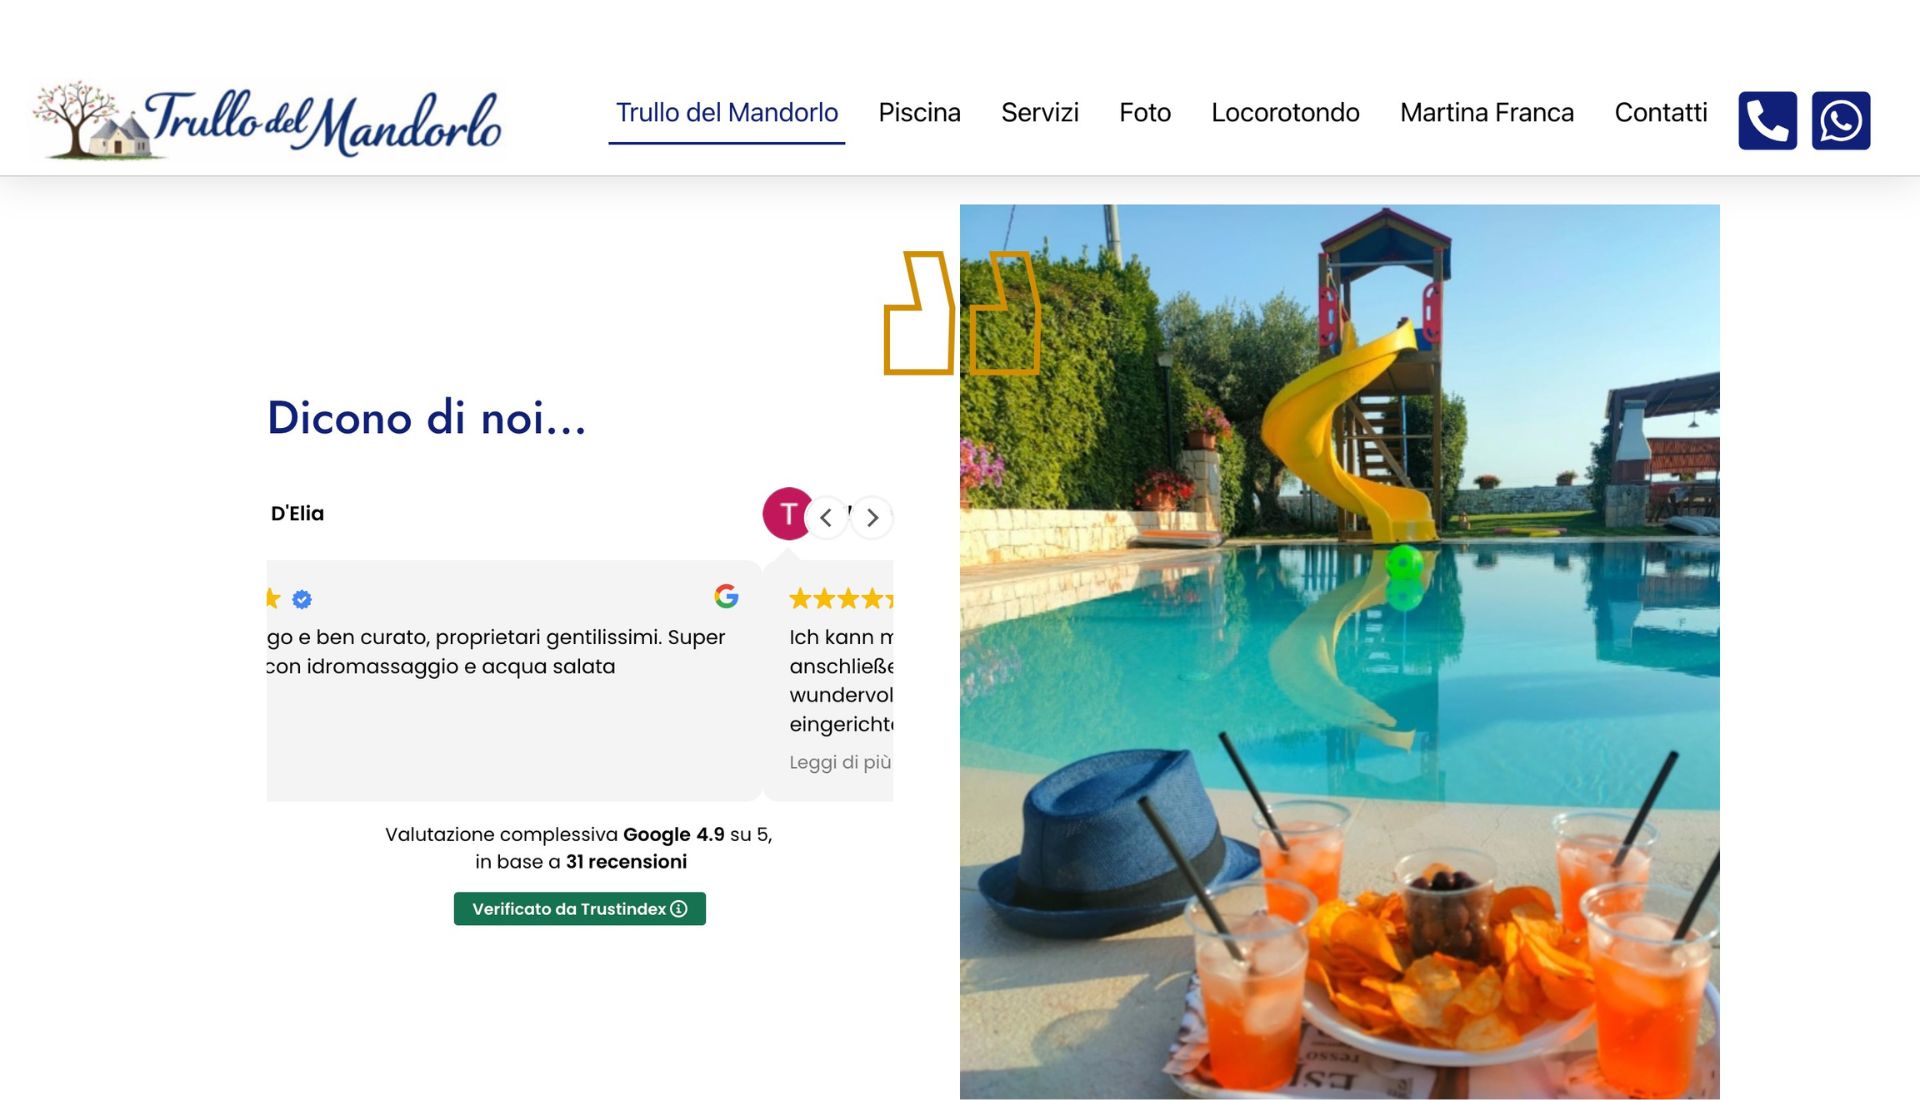Click the star rating in the German review
The height and width of the screenshot is (1100, 1920).
pyautogui.click(x=841, y=599)
